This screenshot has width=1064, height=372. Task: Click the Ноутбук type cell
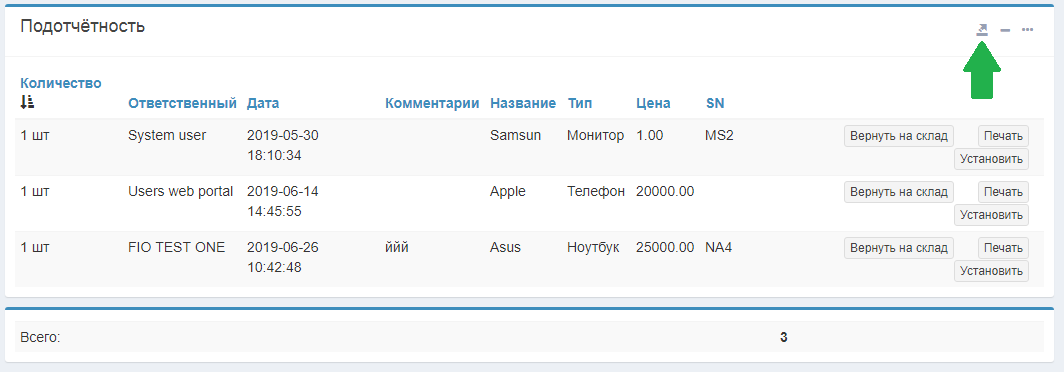593,247
